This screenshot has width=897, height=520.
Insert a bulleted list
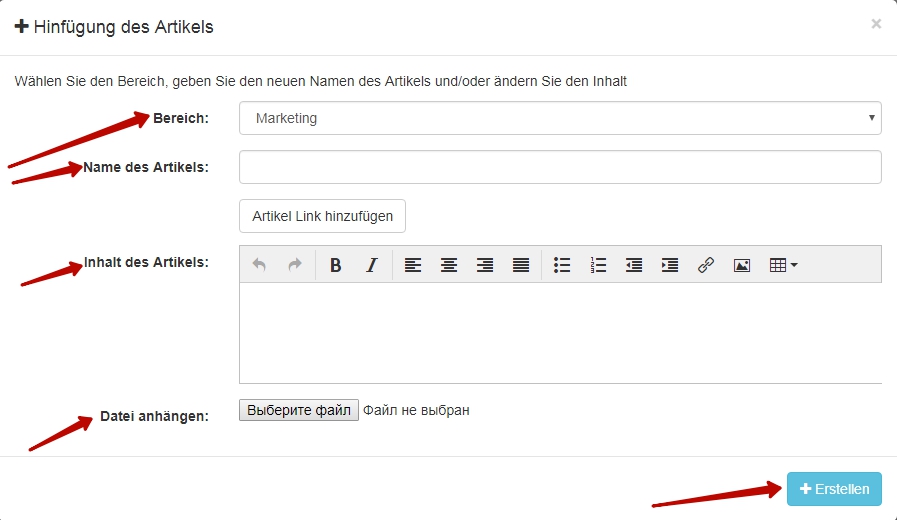562,265
